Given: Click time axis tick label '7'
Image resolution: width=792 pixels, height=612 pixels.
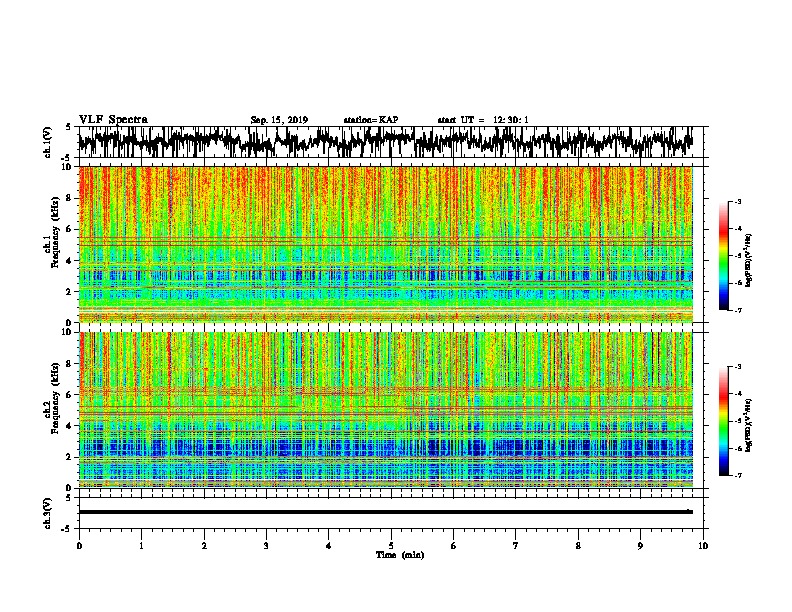Looking at the screenshot, I should [x=516, y=546].
